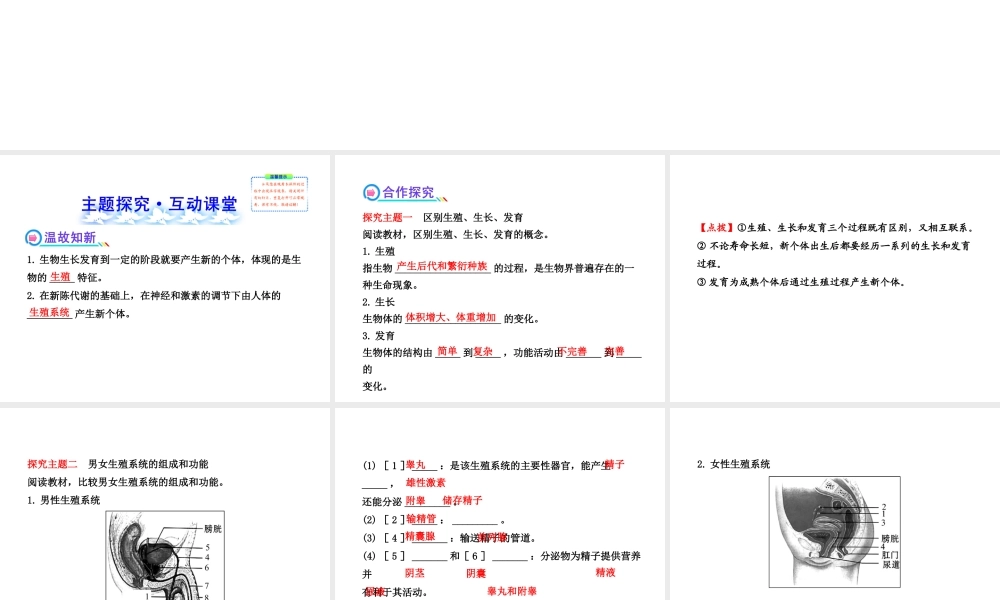1000x600 pixels.
Task: Select the red answer 精囊腺 after [4]
Action: pos(420,536)
